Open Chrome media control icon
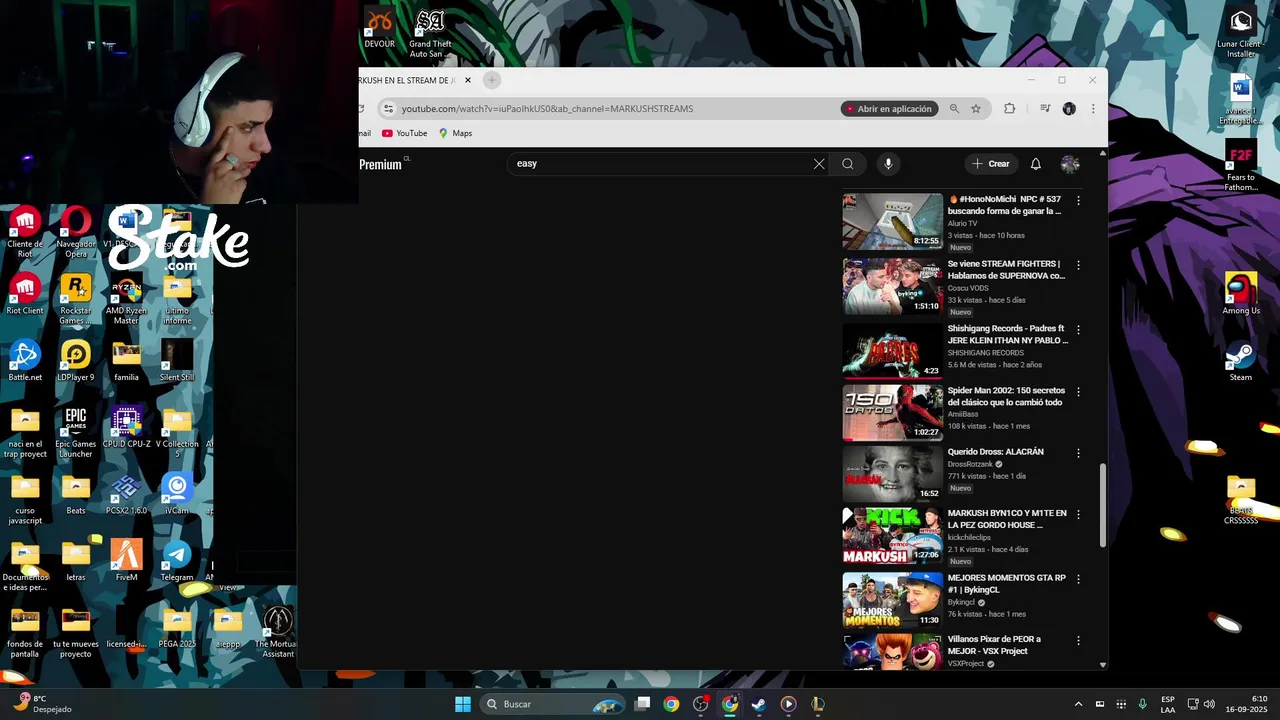The width and height of the screenshot is (1280, 720). 1045,109
